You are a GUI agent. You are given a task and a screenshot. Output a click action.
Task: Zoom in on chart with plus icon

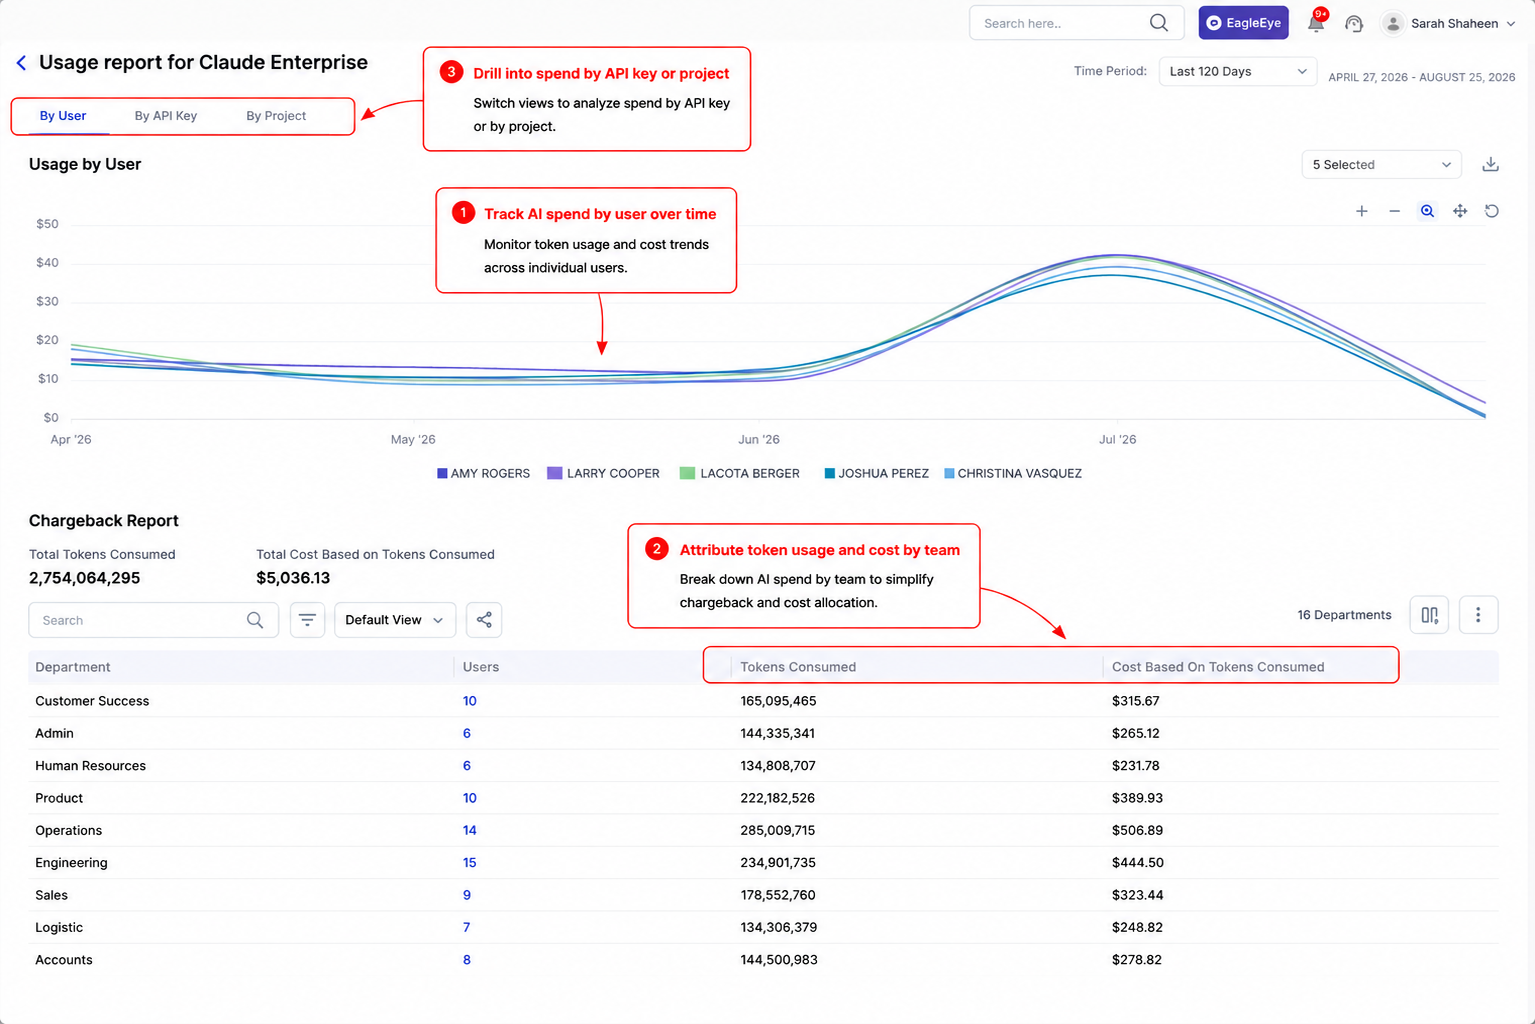pyautogui.click(x=1361, y=211)
